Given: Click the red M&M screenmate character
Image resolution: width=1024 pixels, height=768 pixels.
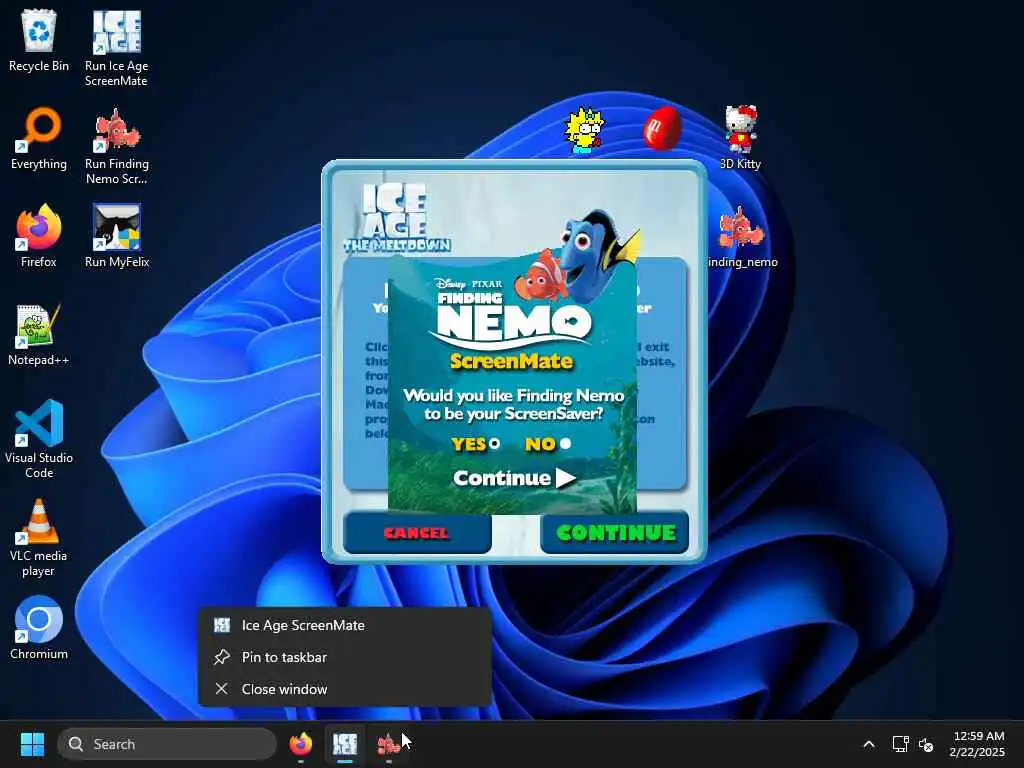Looking at the screenshot, I should point(662,129).
